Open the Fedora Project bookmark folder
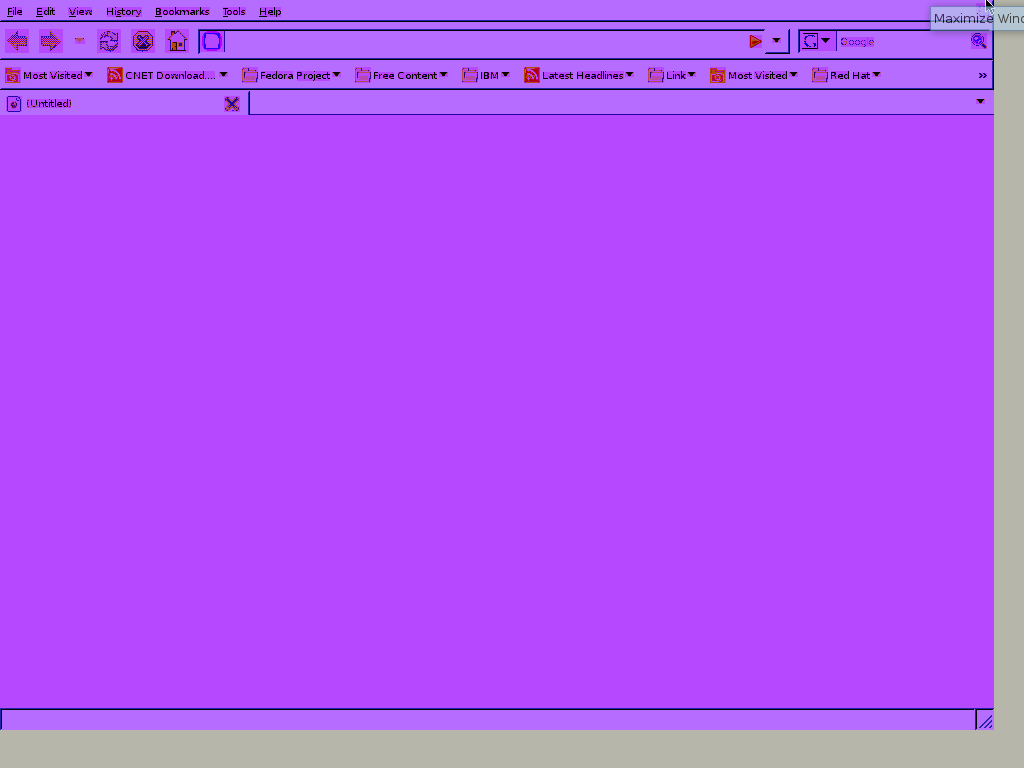The height and width of the screenshot is (768, 1024). pos(291,75)
